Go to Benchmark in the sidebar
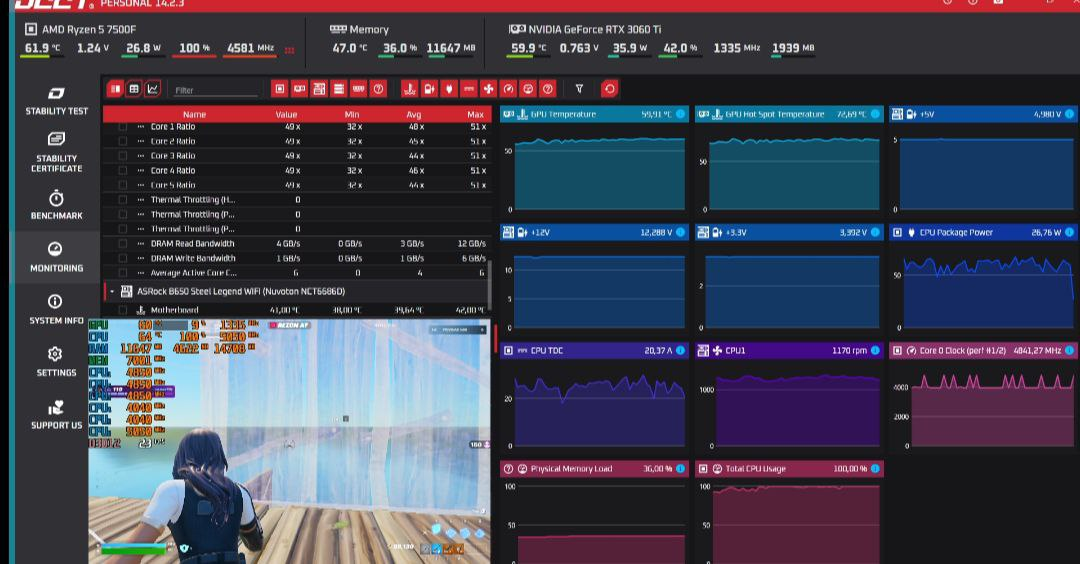Viewport: 1080px width, 564px height. coord(56,204)
